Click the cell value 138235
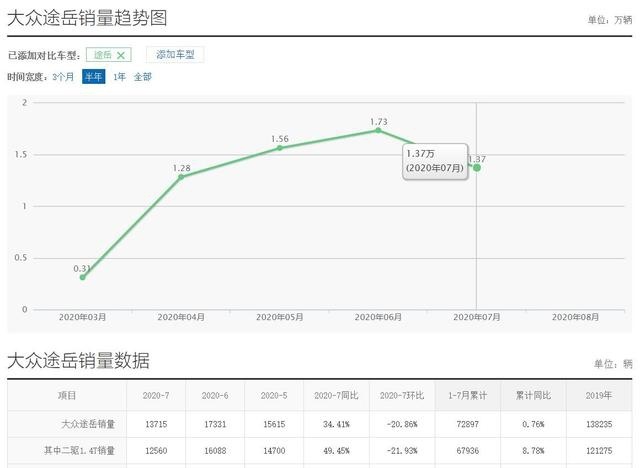This screenshot has width=640, height=468. (599, 424)
